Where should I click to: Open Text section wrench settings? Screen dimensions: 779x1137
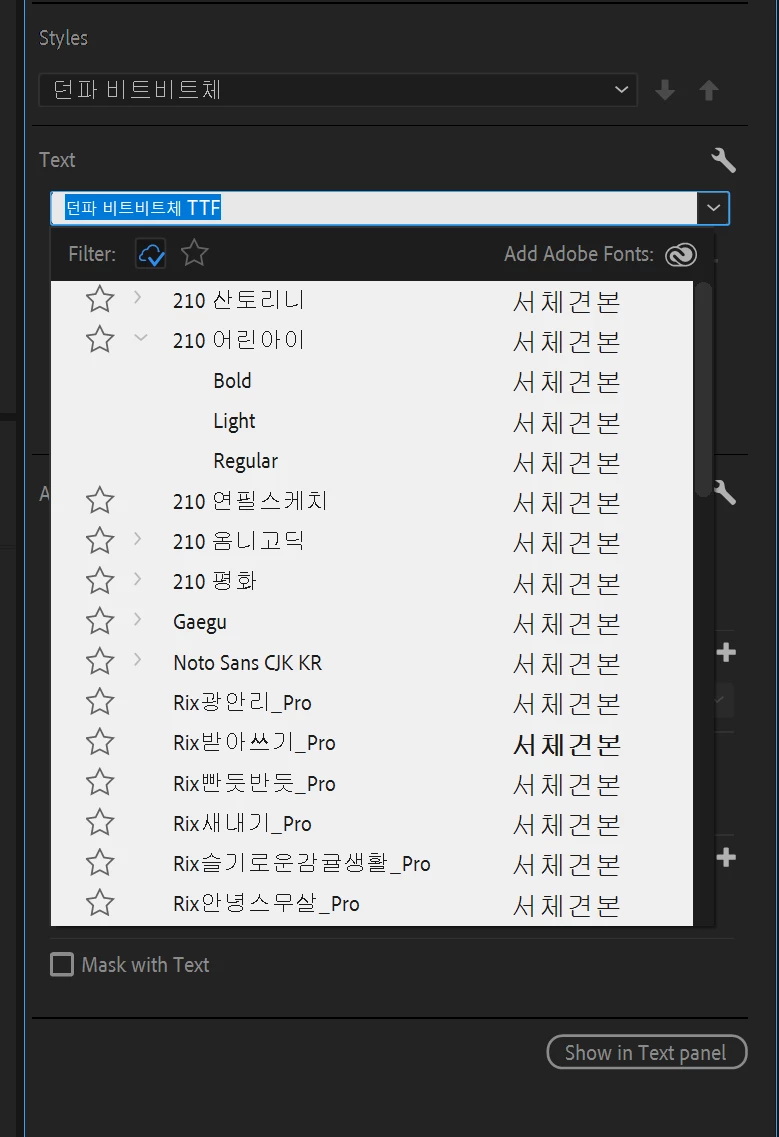click(x=723, y=160)
